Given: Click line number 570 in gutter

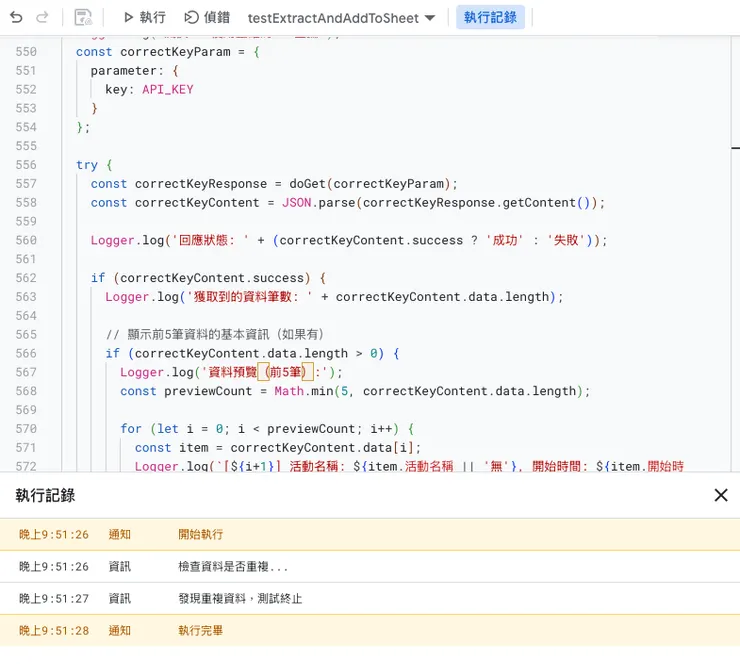Looking at the screenshot, I should coord(26,429).
